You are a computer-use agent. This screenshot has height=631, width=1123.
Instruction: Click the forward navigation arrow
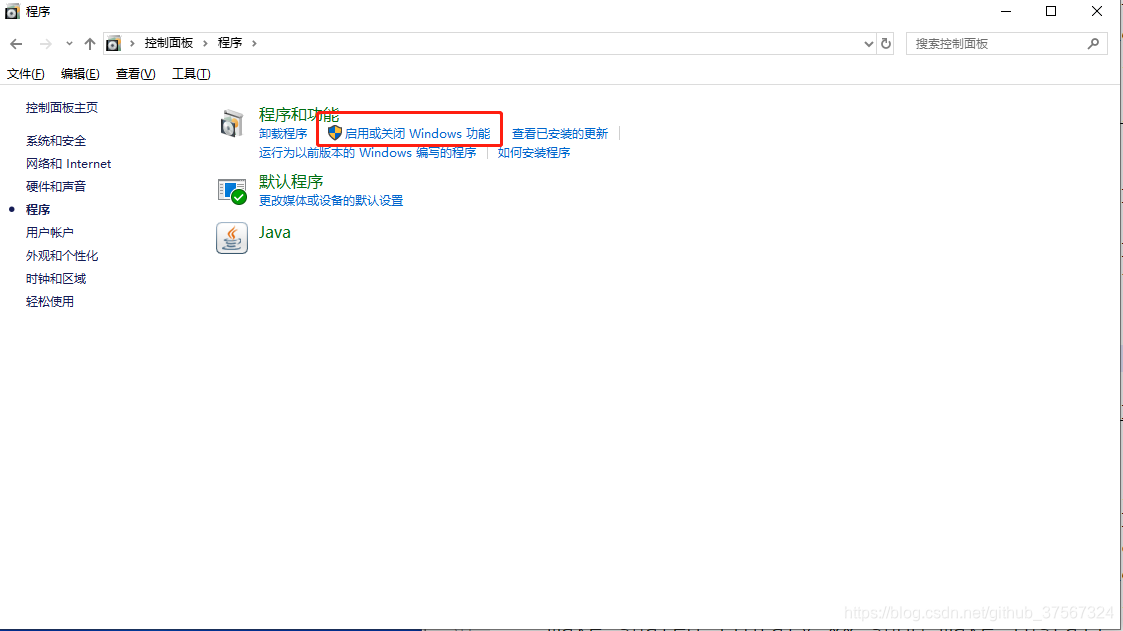pyautogui.click(x=45, y=44)
